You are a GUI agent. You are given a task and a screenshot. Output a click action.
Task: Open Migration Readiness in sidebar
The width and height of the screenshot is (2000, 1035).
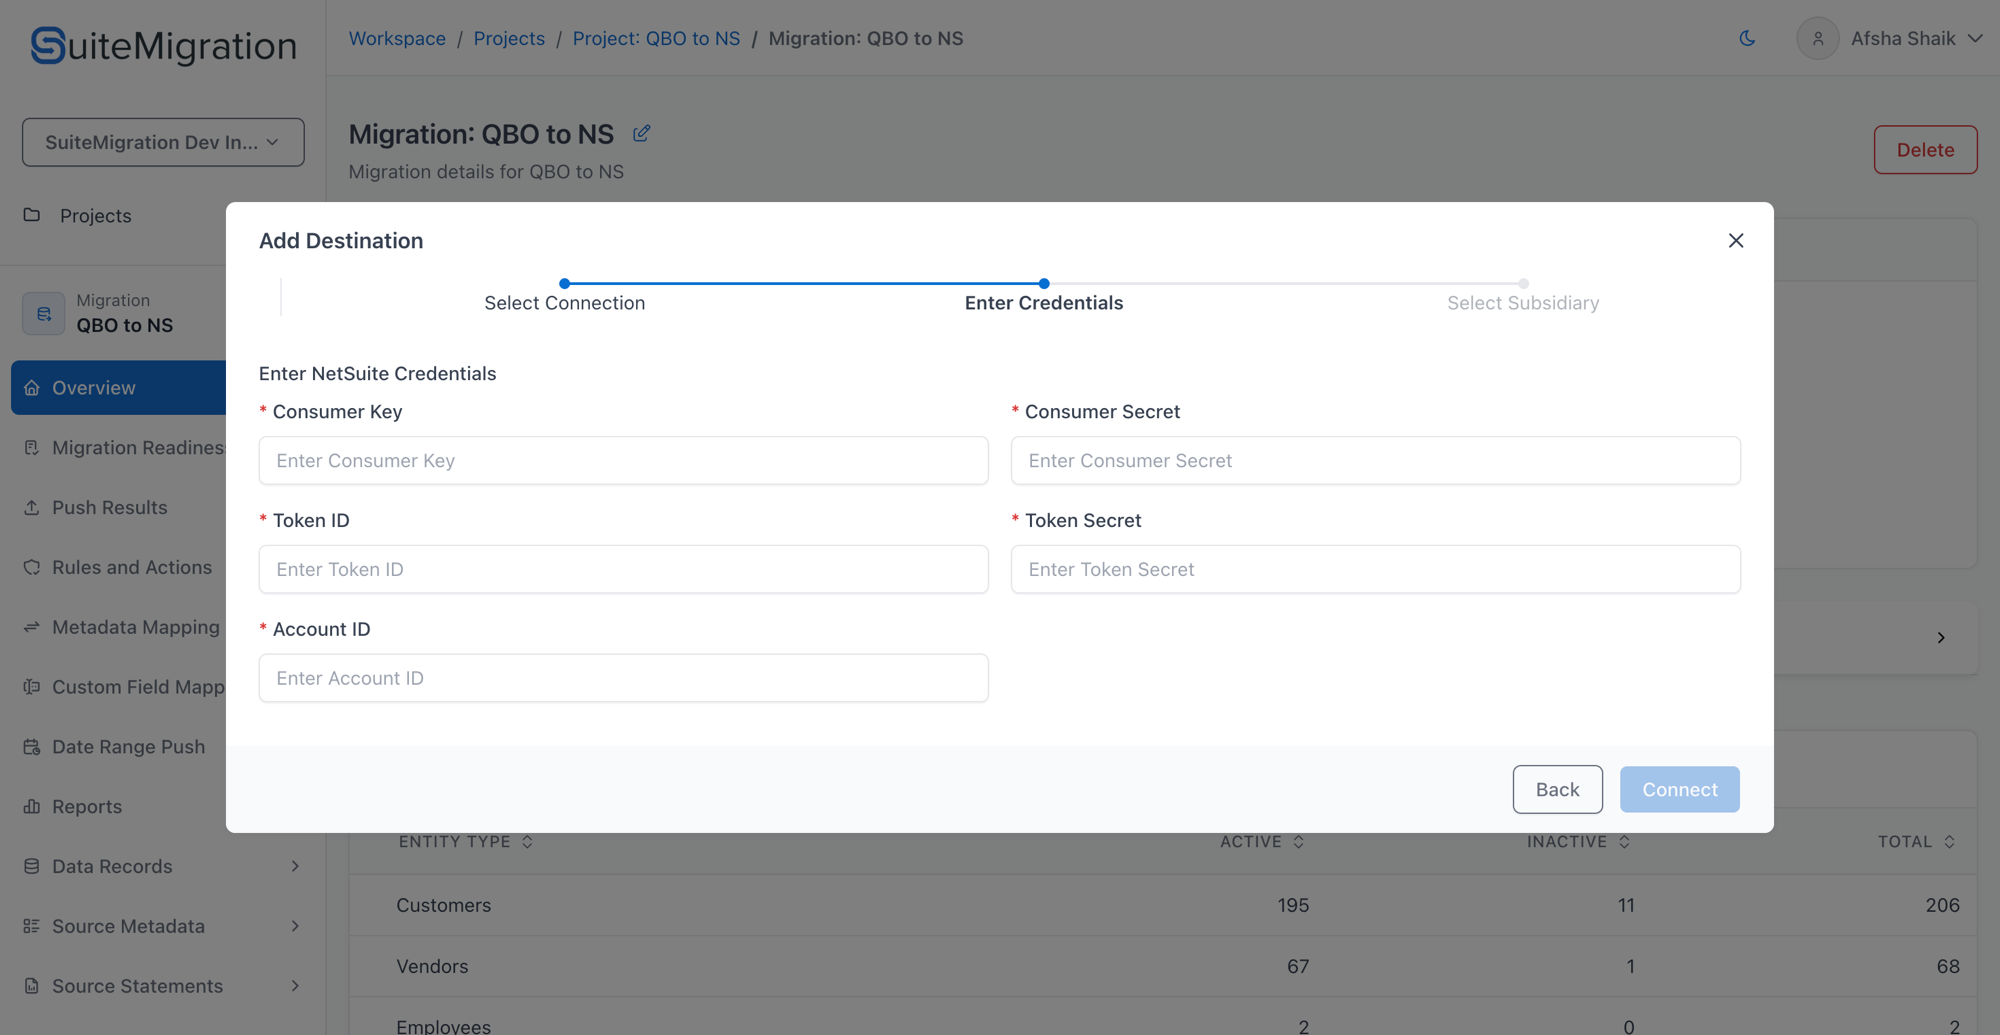[x=138, y=447]
